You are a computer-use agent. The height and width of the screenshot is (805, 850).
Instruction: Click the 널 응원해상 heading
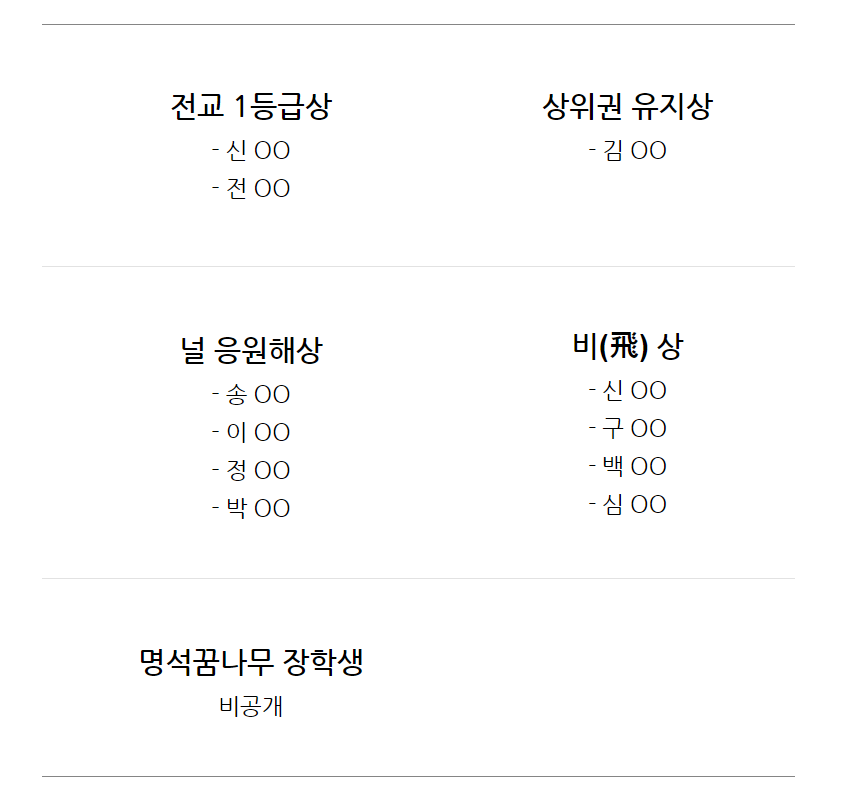251,350
